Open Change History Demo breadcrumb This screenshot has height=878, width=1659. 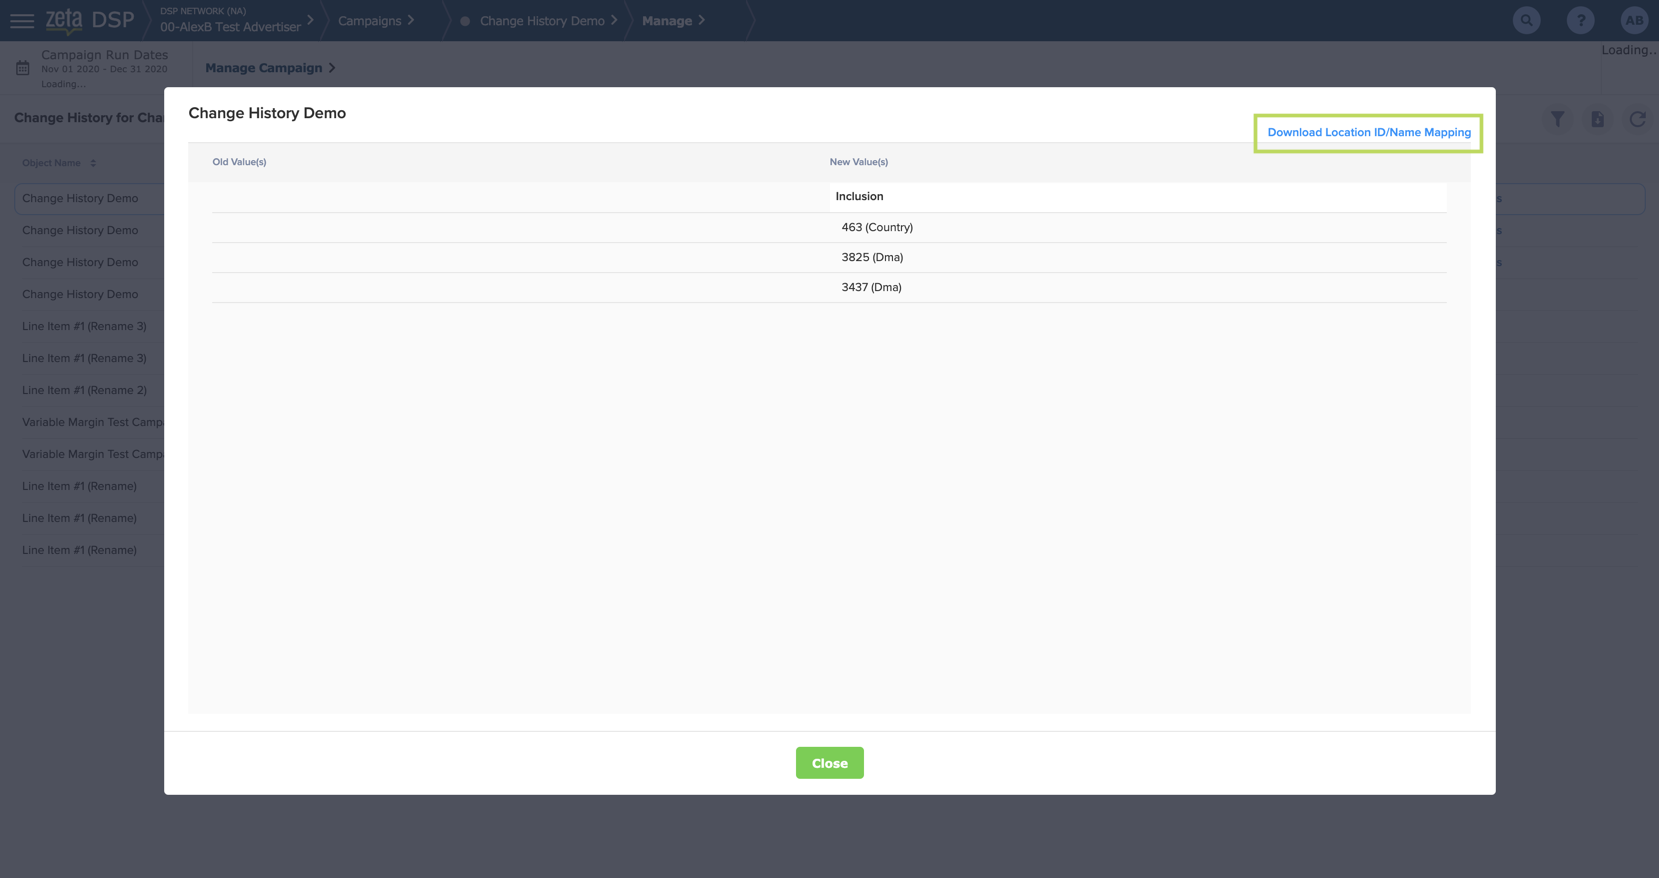(541, 21)
